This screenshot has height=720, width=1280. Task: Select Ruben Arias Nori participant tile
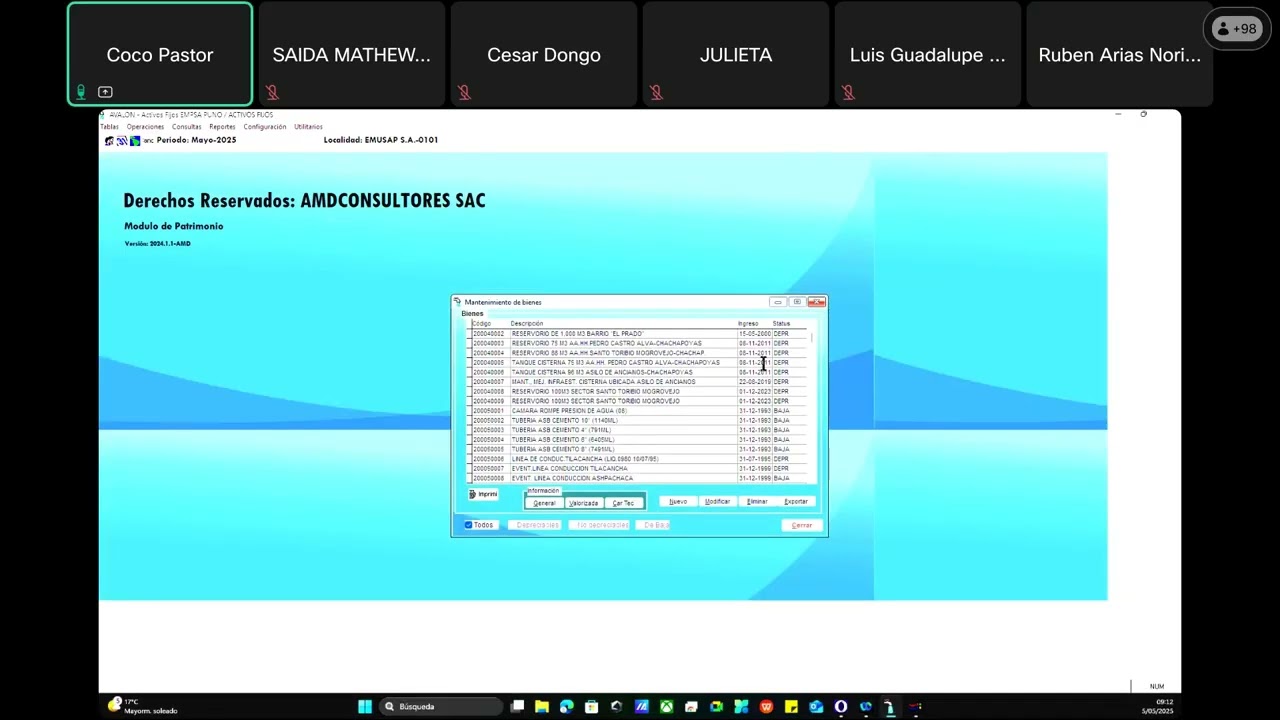pos(1120,54)
